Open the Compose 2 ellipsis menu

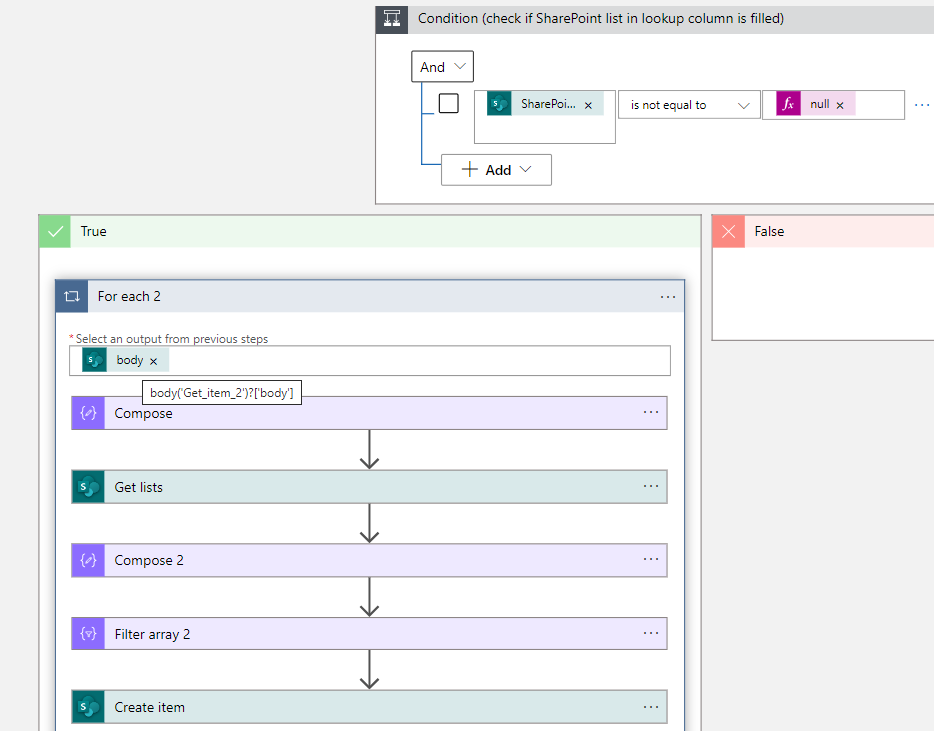[651, 559]
